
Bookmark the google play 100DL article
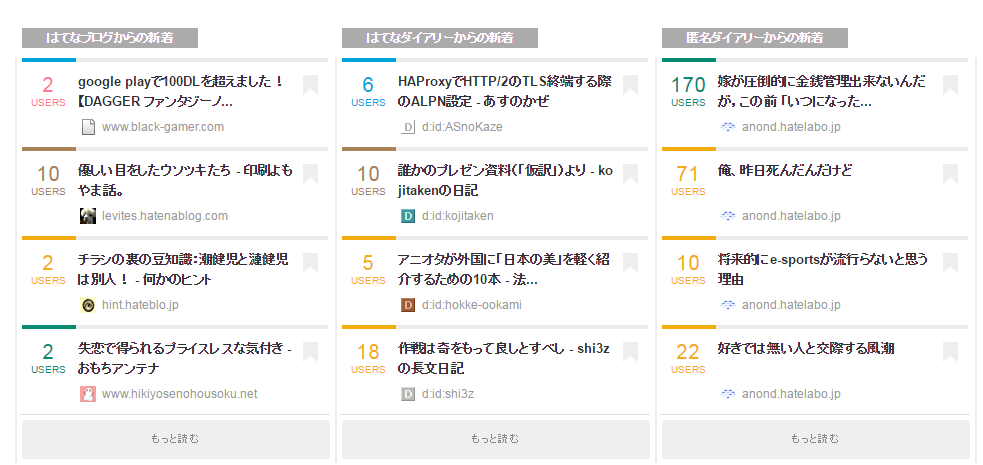pos(310,85)
